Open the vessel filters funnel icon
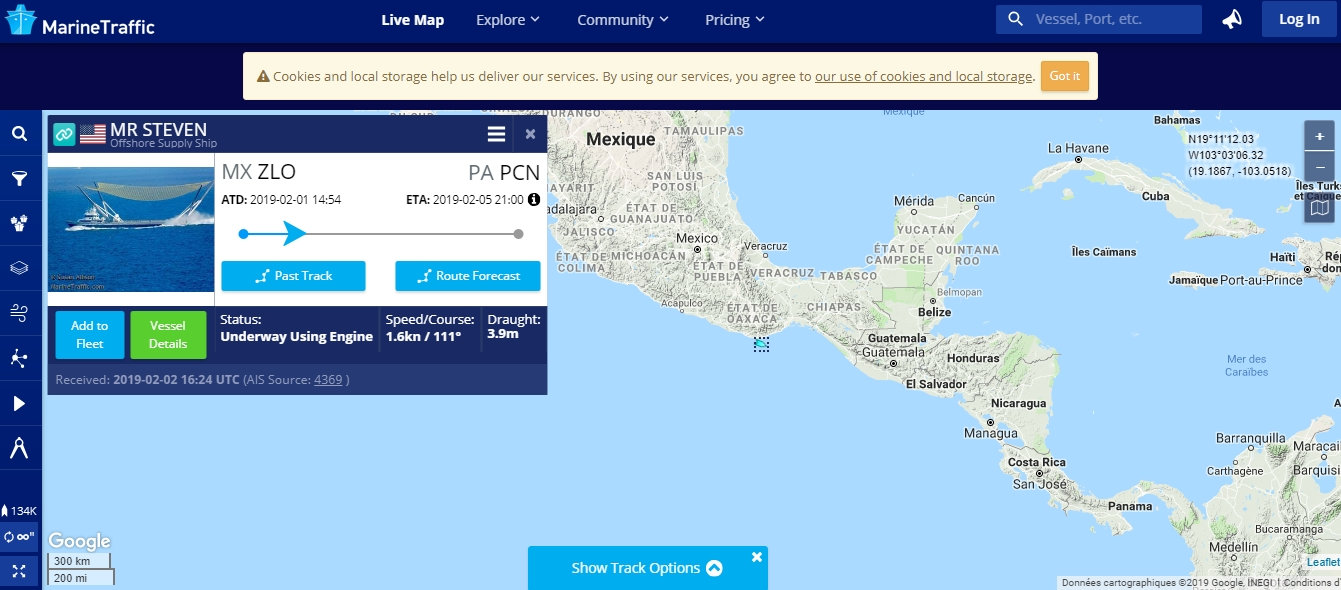This screenshot has width=1341, height=590. (19, 179)
